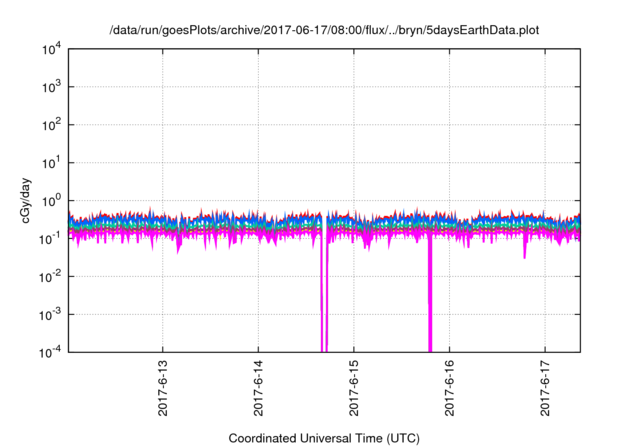Click the 10^0 y-axis tick label
640x448 pixels.
coord(51,201)
